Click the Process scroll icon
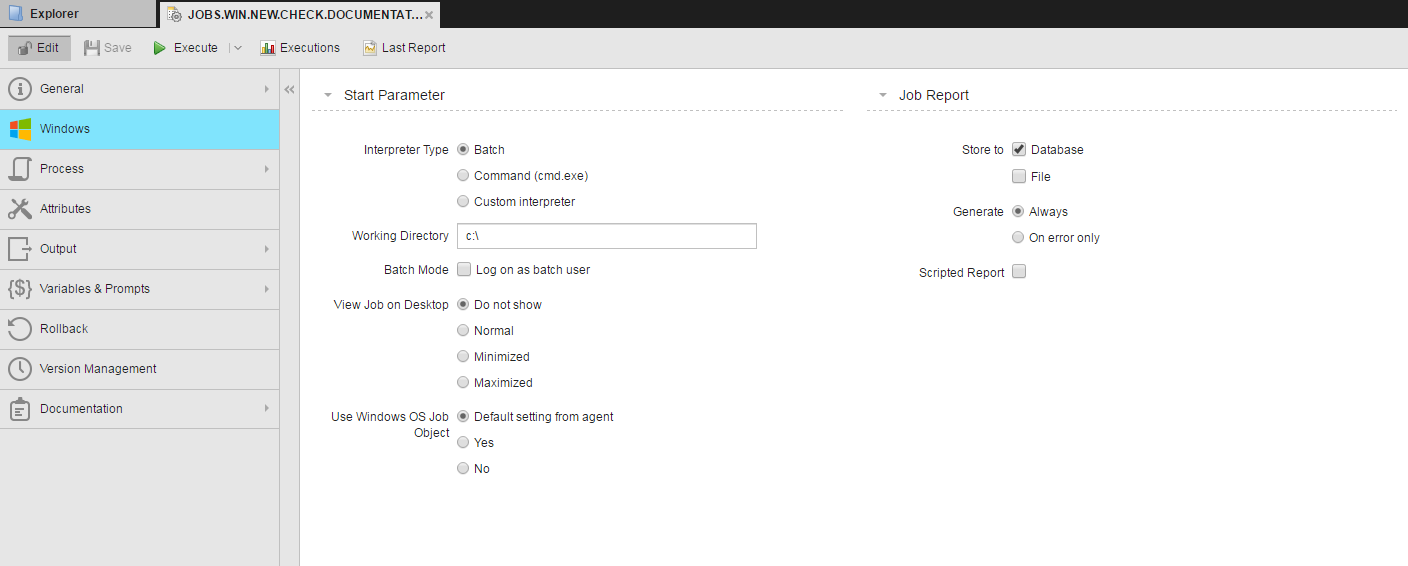Image resolution: width=1408 pixels, height=566 pixels. [x=20, y=169]
